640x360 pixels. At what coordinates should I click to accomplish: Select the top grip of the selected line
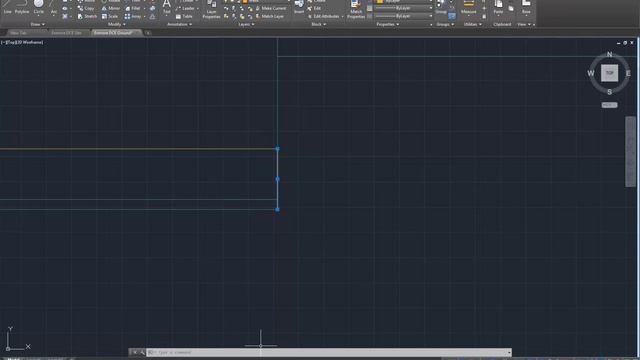point(278,149)
